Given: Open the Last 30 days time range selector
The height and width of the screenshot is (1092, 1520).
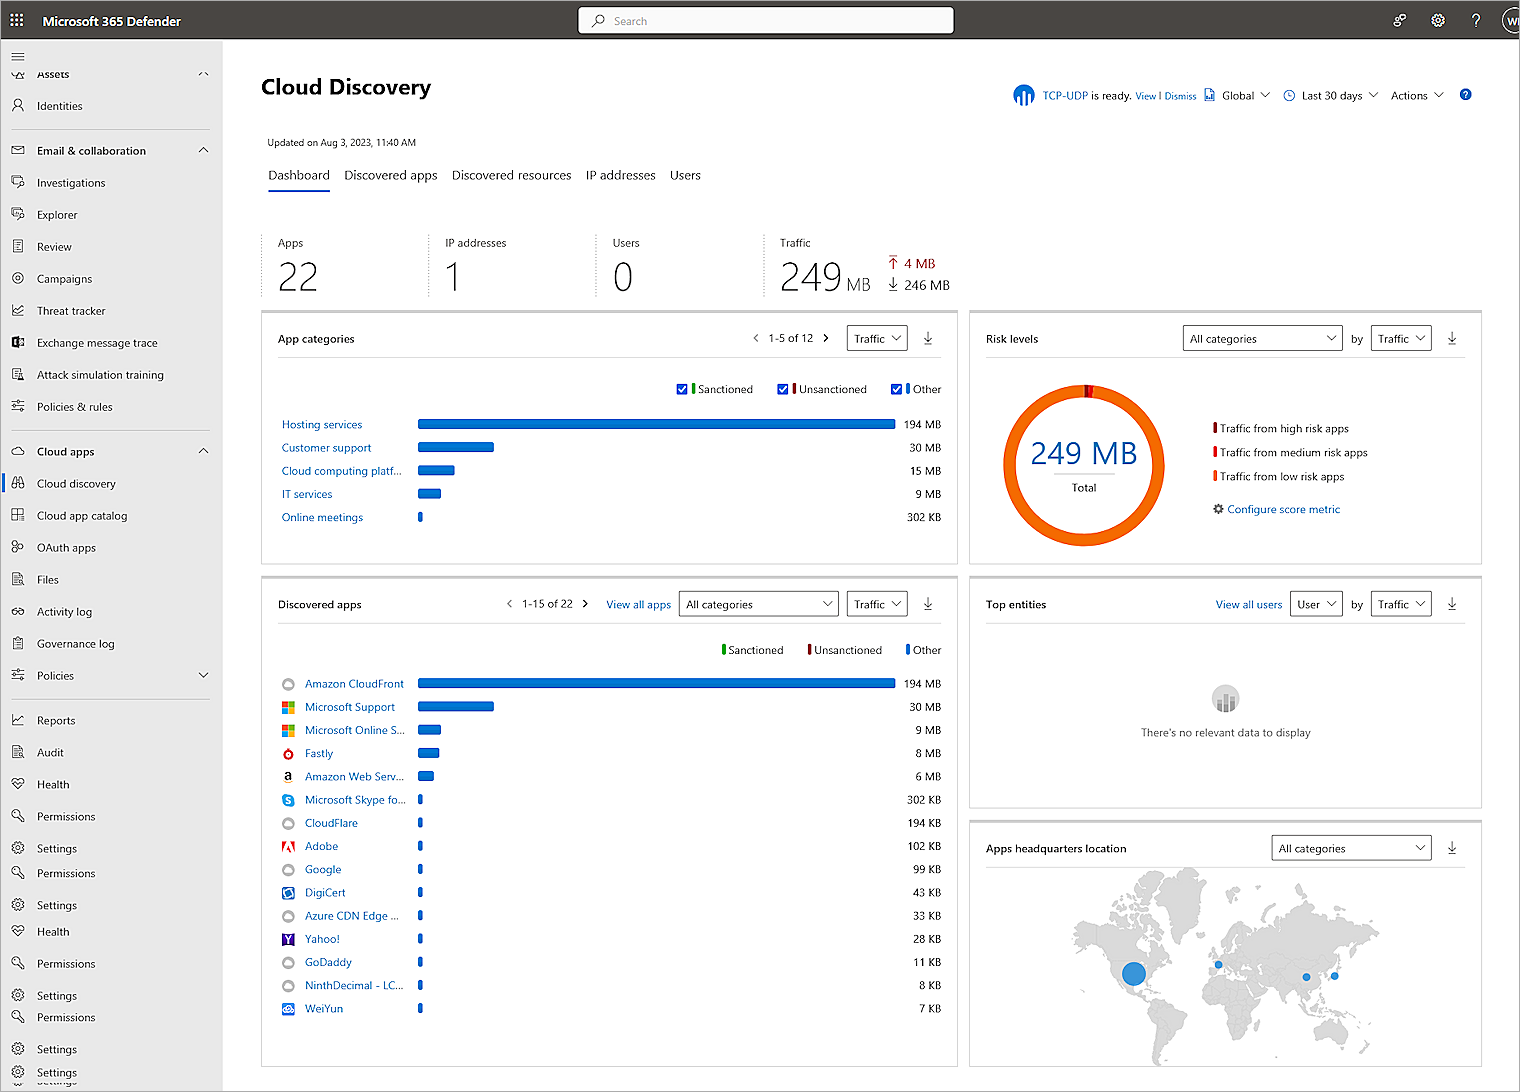Looking at the screenshot, I should (x=1330, y=95).
